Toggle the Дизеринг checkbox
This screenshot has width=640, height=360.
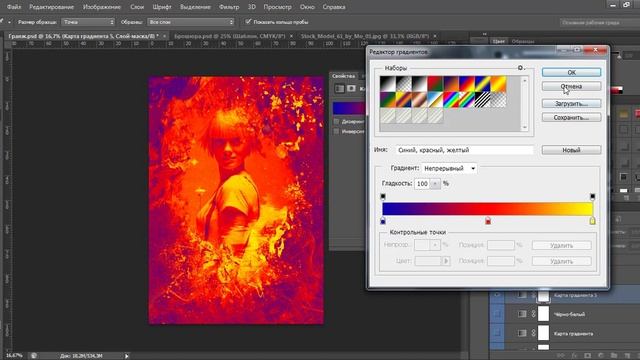pos(336,122)
